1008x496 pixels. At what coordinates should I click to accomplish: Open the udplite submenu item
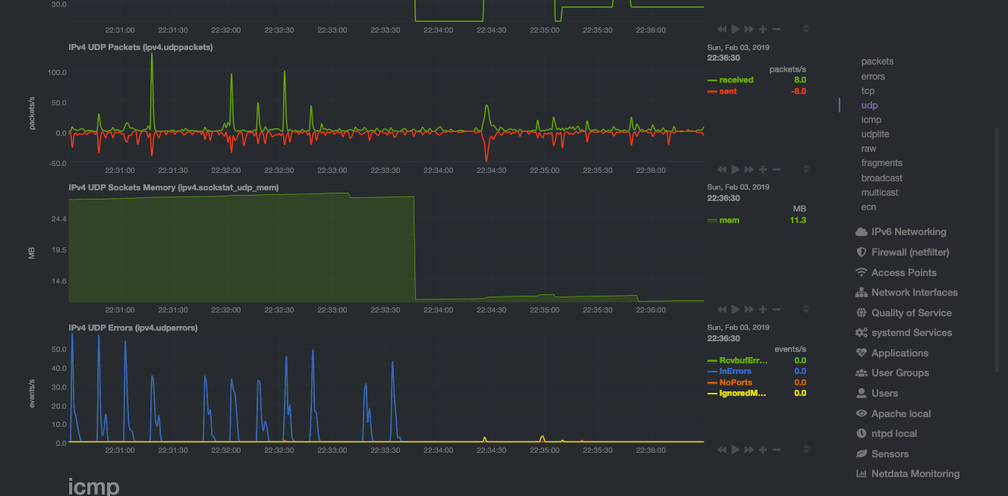tap(875, 134)
